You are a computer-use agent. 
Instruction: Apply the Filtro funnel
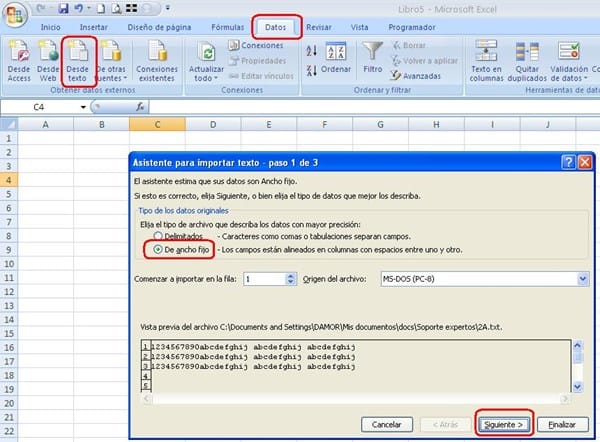click(373, 57)
